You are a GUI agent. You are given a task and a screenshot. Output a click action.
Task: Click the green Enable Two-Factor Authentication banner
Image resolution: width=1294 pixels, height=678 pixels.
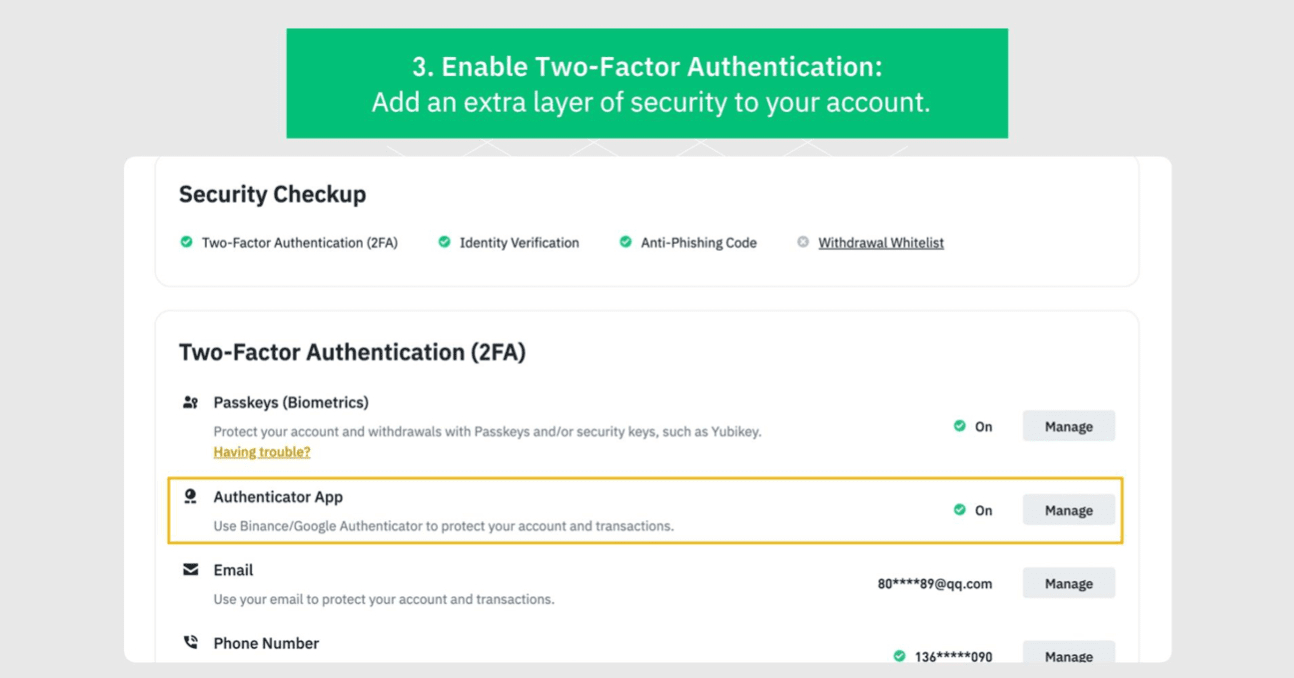647,83
